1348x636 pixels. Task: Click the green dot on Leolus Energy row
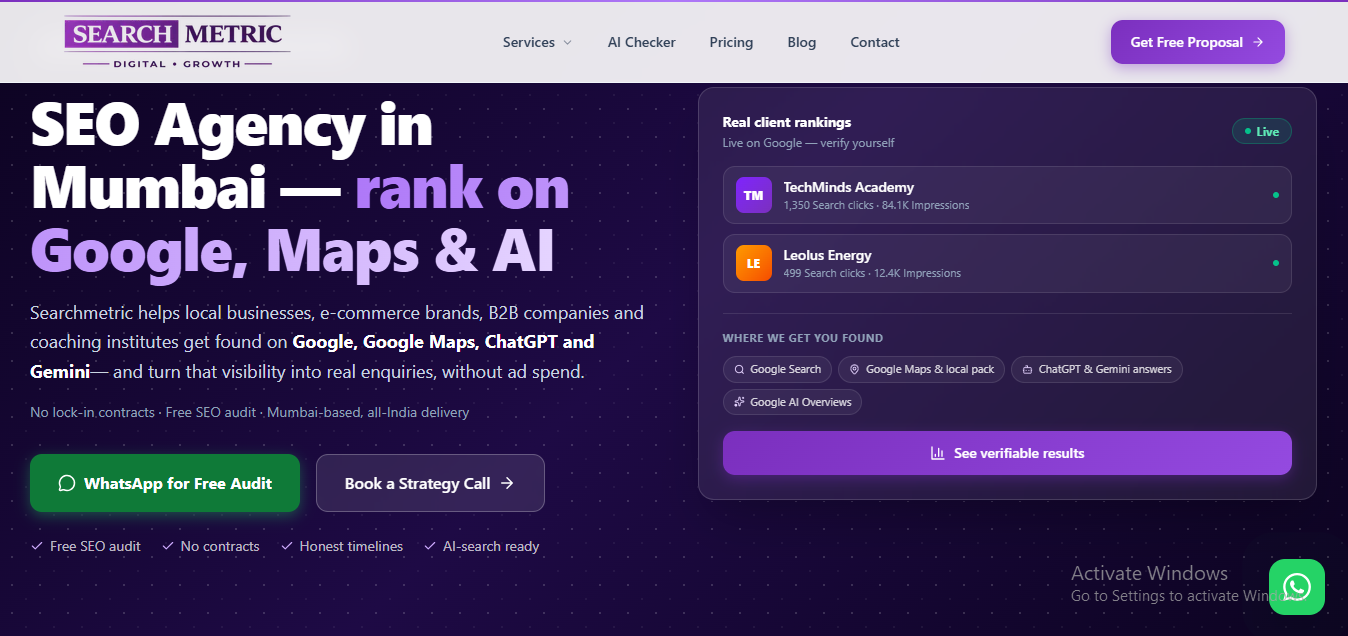pos(1275,263)
